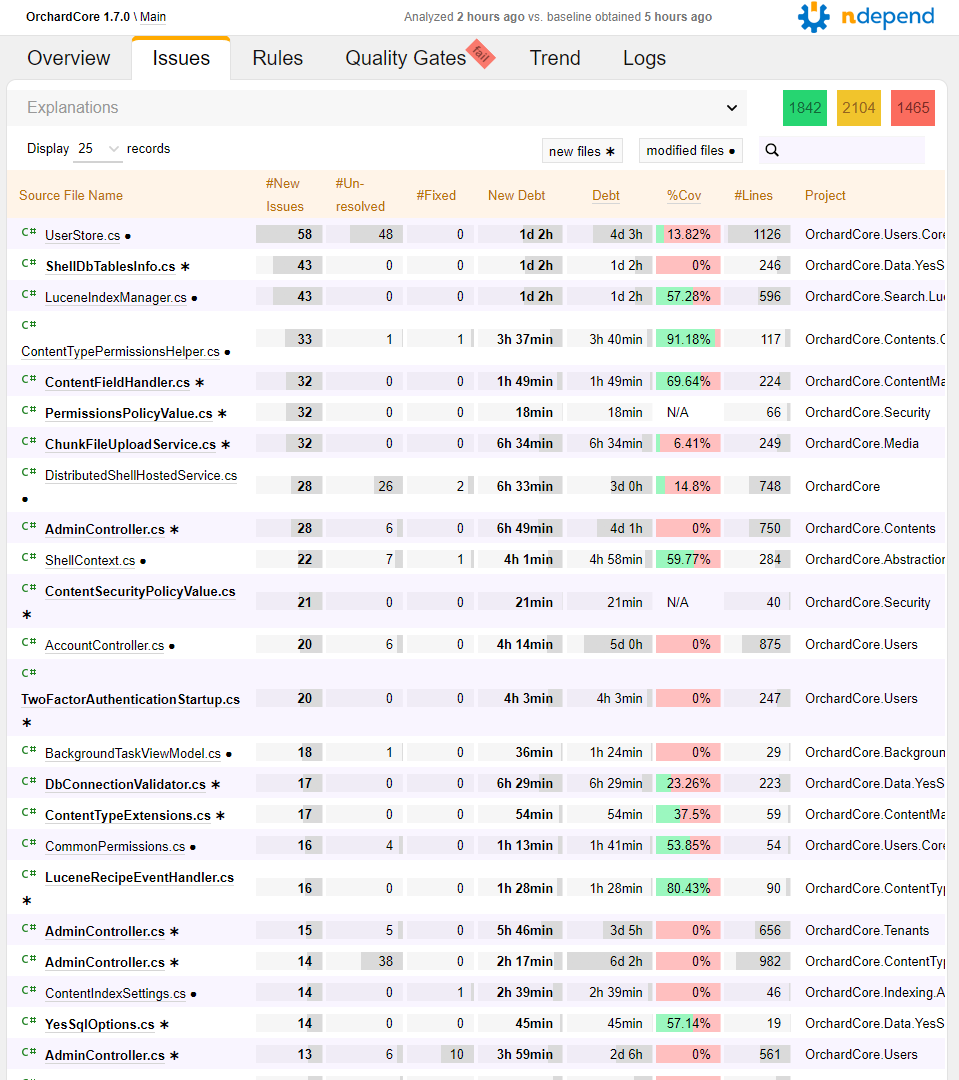Click the 'fail' sticker on Quality Gates
The width and height of the screenshot is (959, 1080).
(481, 56)
